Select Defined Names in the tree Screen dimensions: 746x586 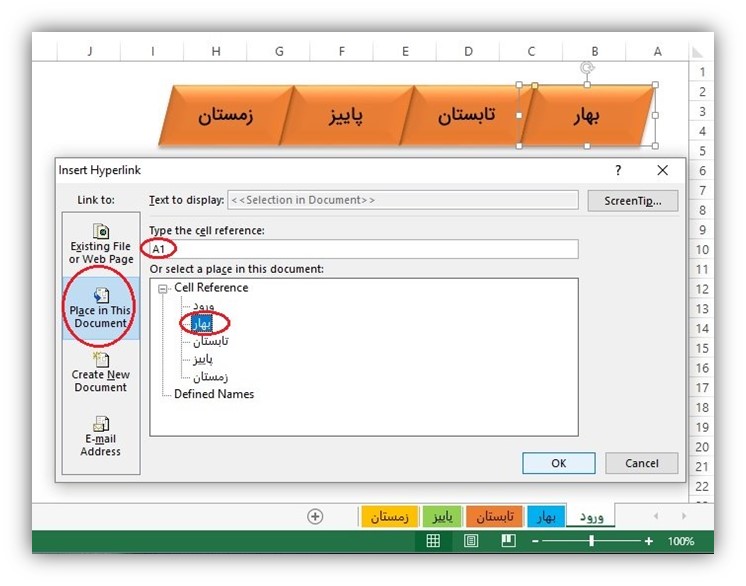pyautogui.click(x=213, y=394)
